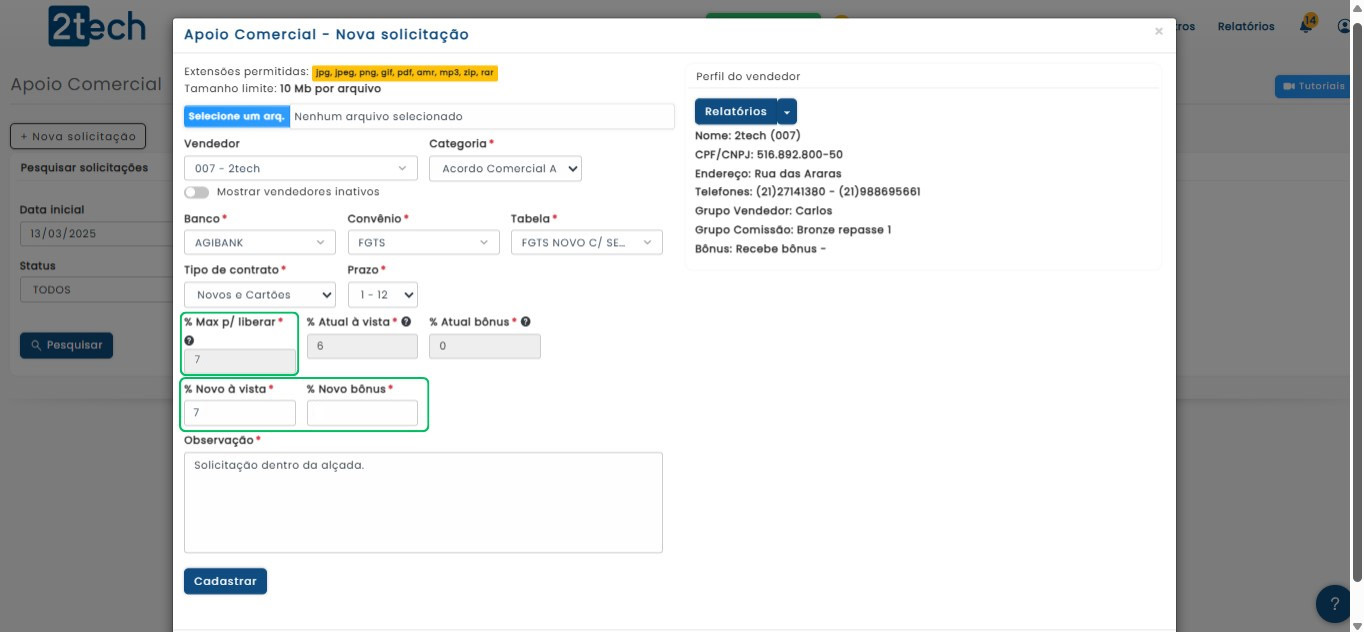Click help icon beside % Atual bônus
Viewport: 1364px width, 632px height.
(525, 322)
